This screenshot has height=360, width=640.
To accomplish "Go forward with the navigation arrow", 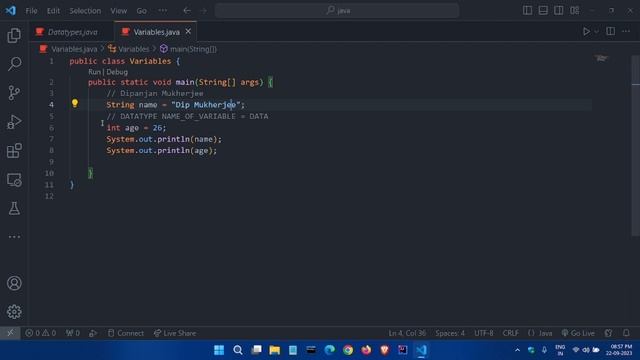I will point(203,11).
